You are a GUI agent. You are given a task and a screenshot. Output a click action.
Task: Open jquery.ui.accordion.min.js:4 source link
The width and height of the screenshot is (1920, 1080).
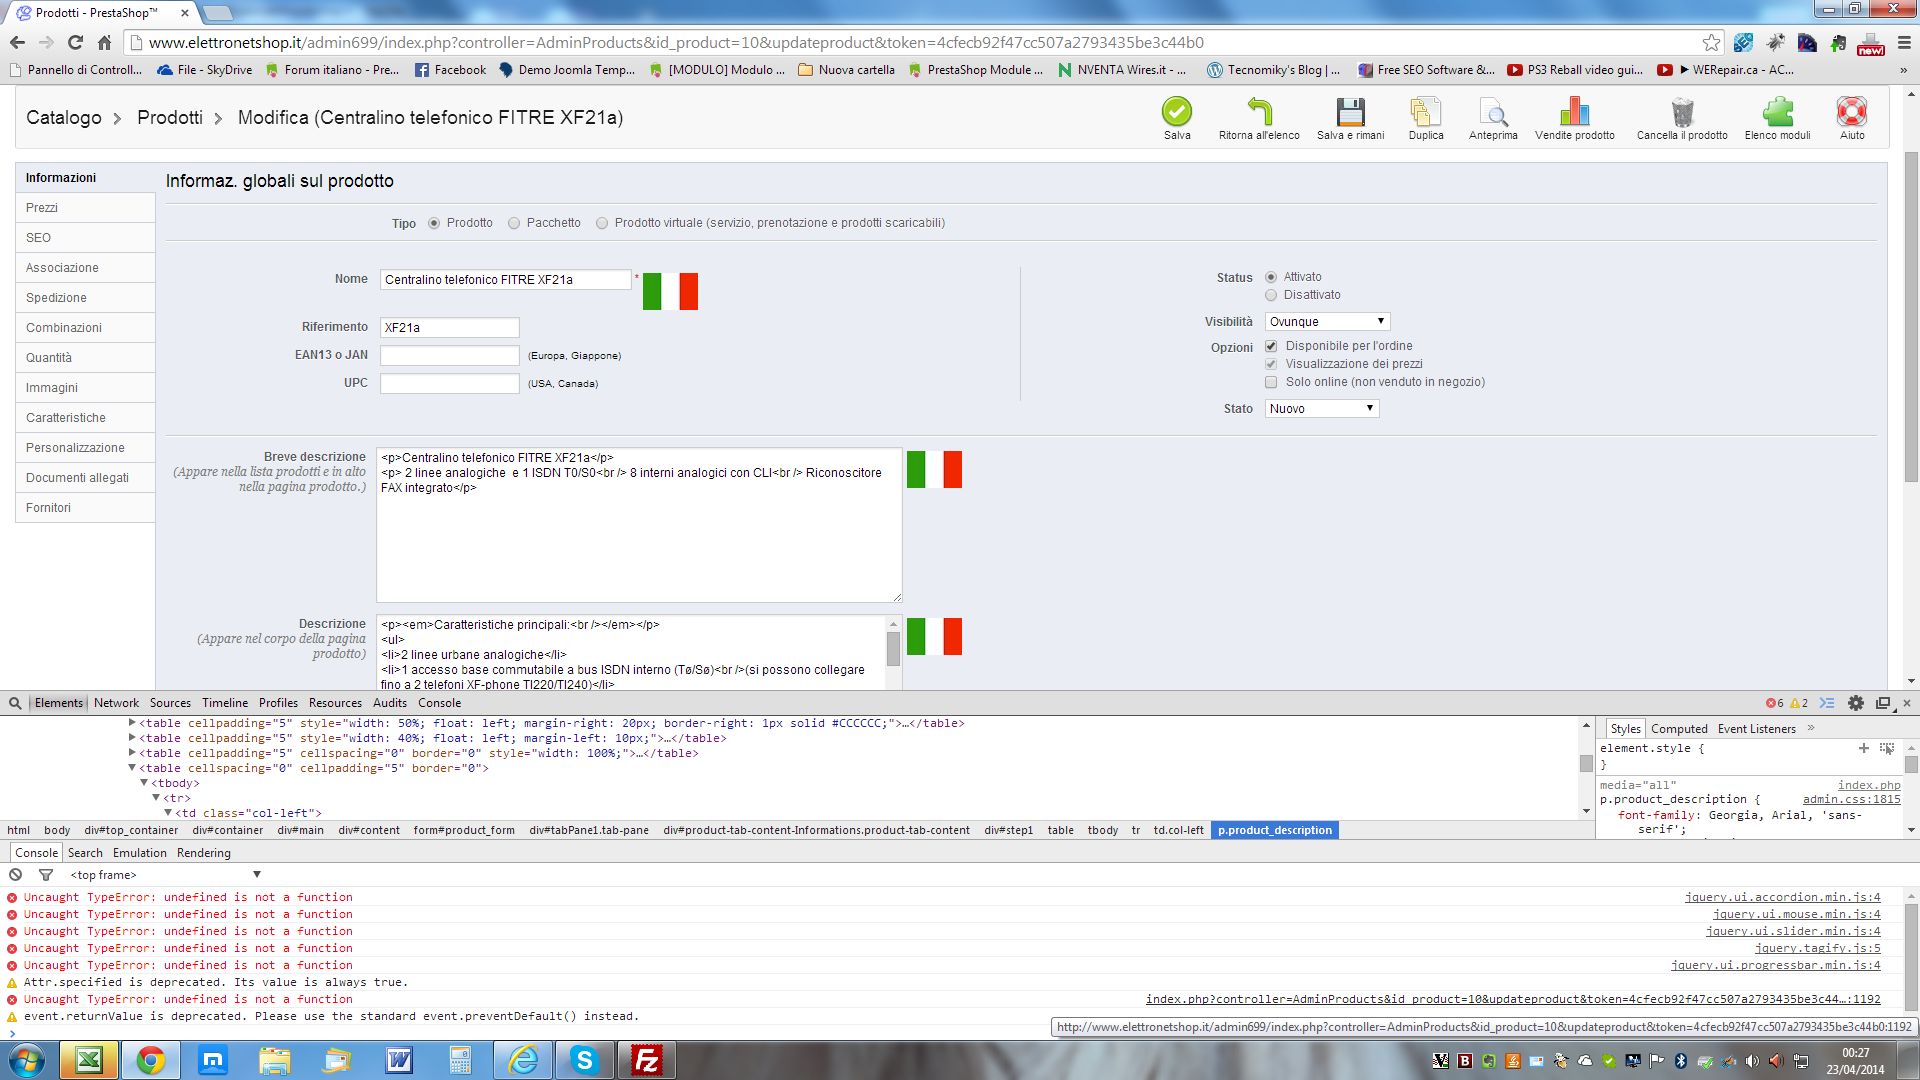(1782, 897)
